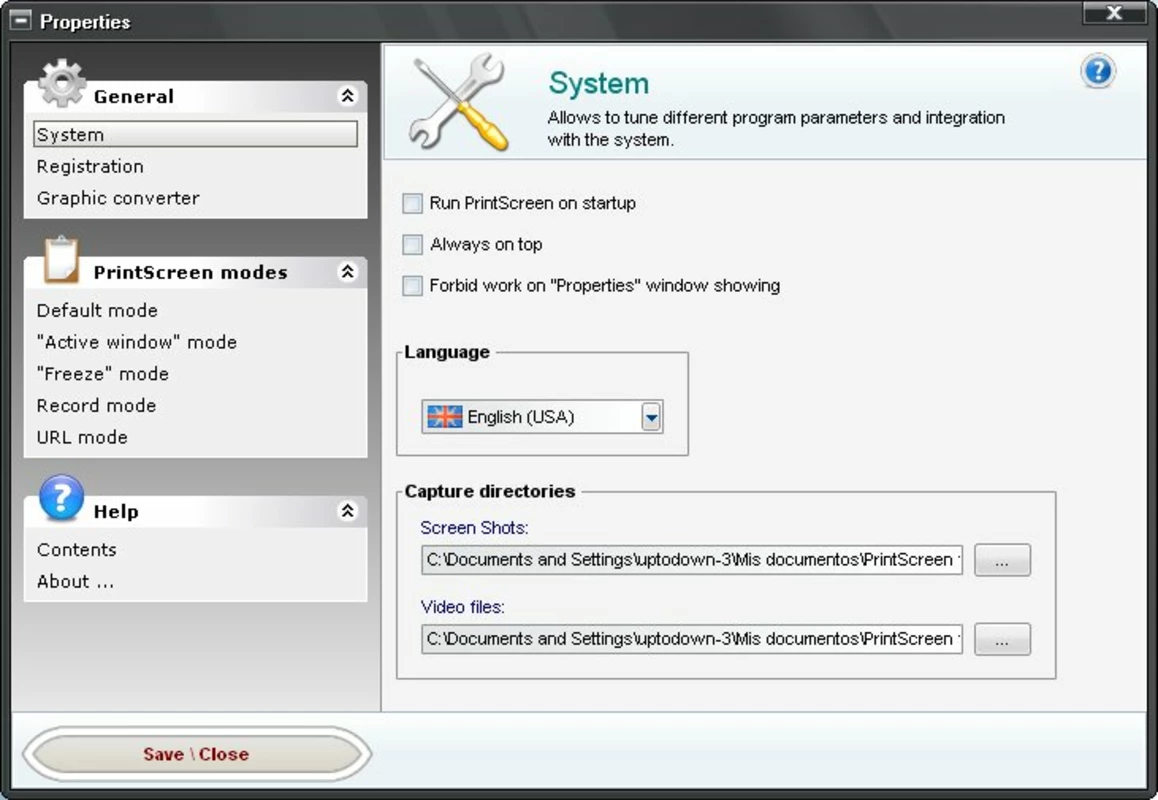The height and width of the screenshot is (800, 1158).
Task: Select Default mode settings
Action: (97, 310)
